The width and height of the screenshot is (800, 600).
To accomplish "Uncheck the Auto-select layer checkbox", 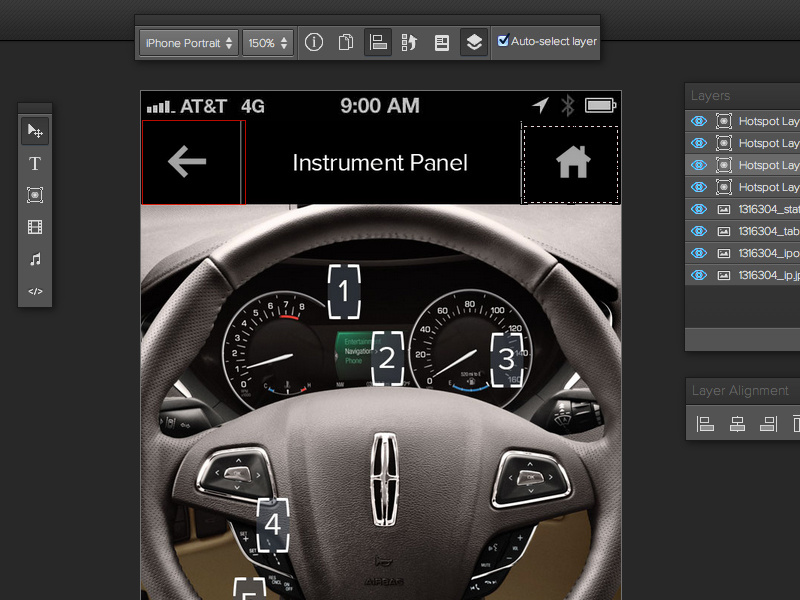I will 503,42.
